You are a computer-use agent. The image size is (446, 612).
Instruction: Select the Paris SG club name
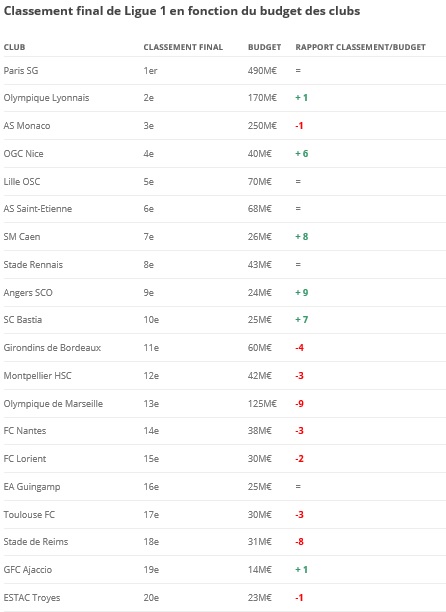point(21,71)
